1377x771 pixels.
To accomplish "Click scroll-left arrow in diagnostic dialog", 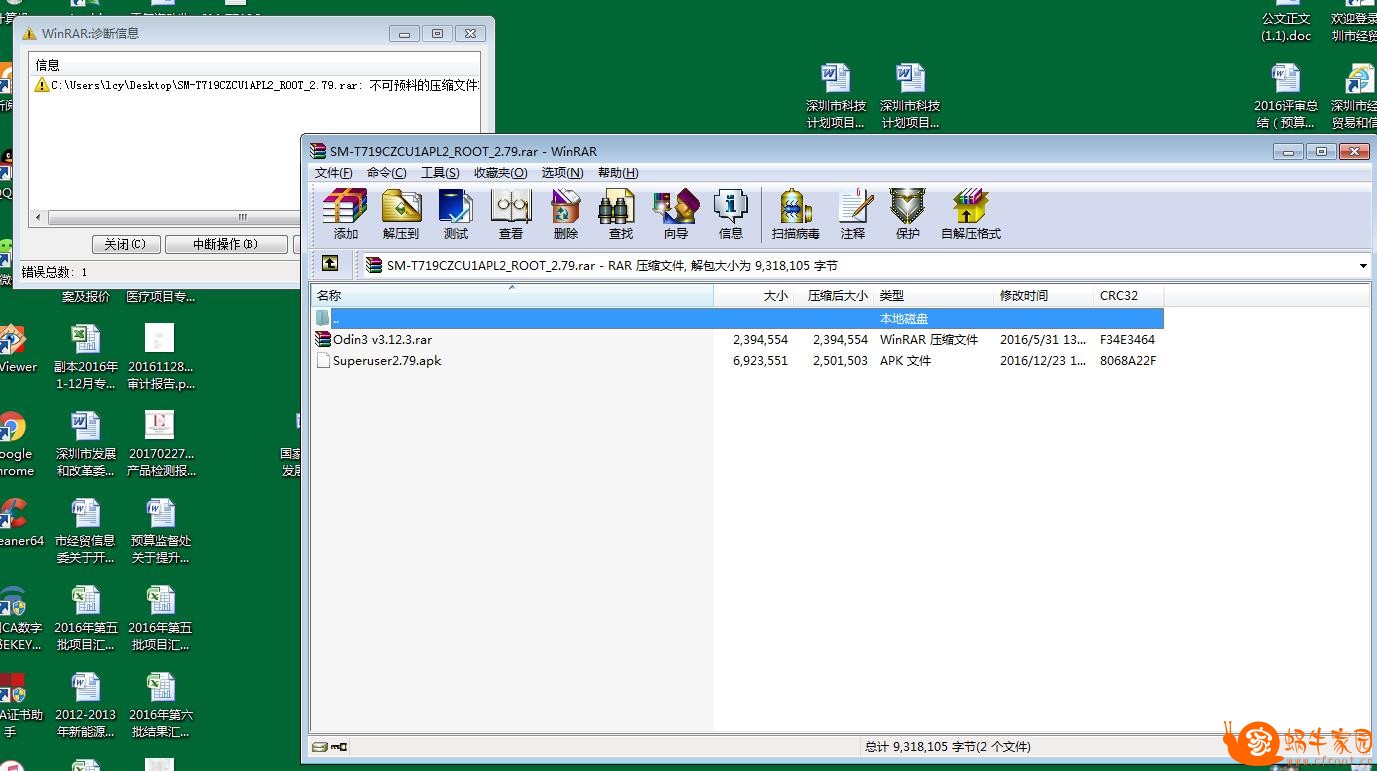I will click(x=39, y=217).
